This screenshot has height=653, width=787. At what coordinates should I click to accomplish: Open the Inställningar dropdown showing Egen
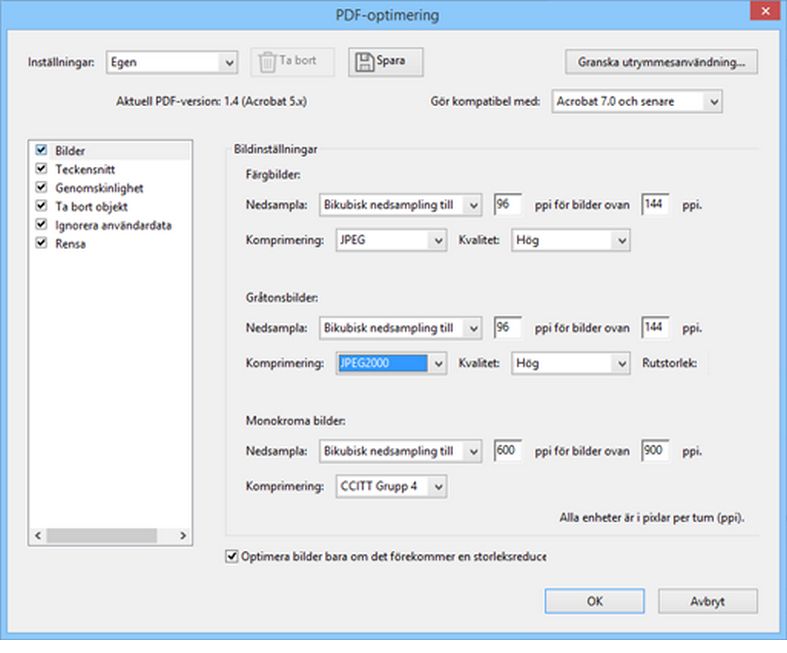point(172,62)
